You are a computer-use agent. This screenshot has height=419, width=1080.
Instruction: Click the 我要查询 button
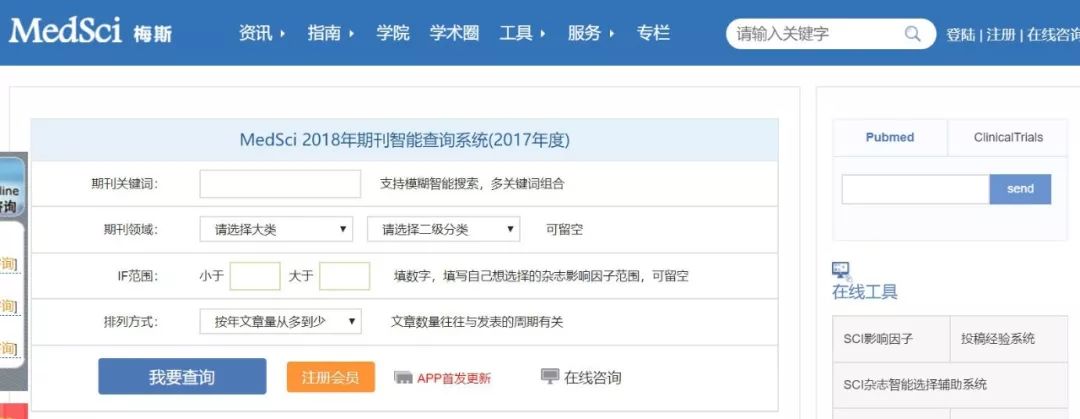[182, 376]
